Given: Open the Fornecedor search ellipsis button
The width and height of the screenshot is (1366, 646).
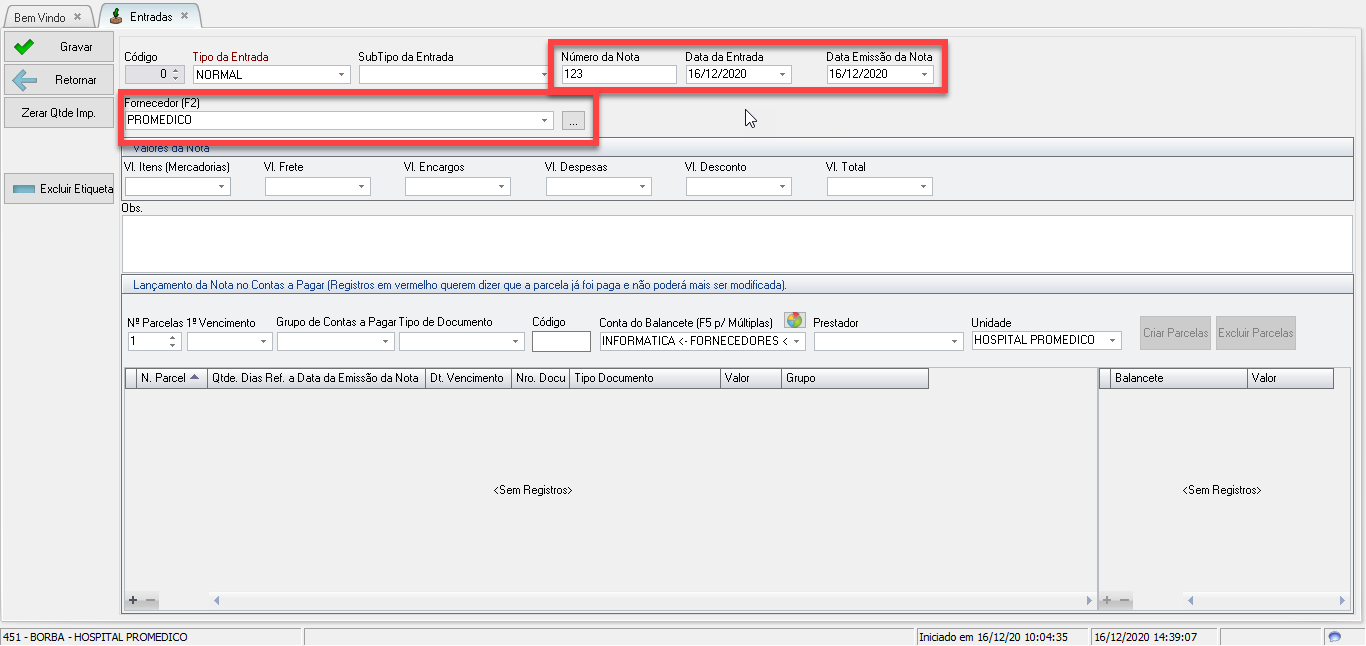Looking at the screenshot, I should [x=573, y=121].
